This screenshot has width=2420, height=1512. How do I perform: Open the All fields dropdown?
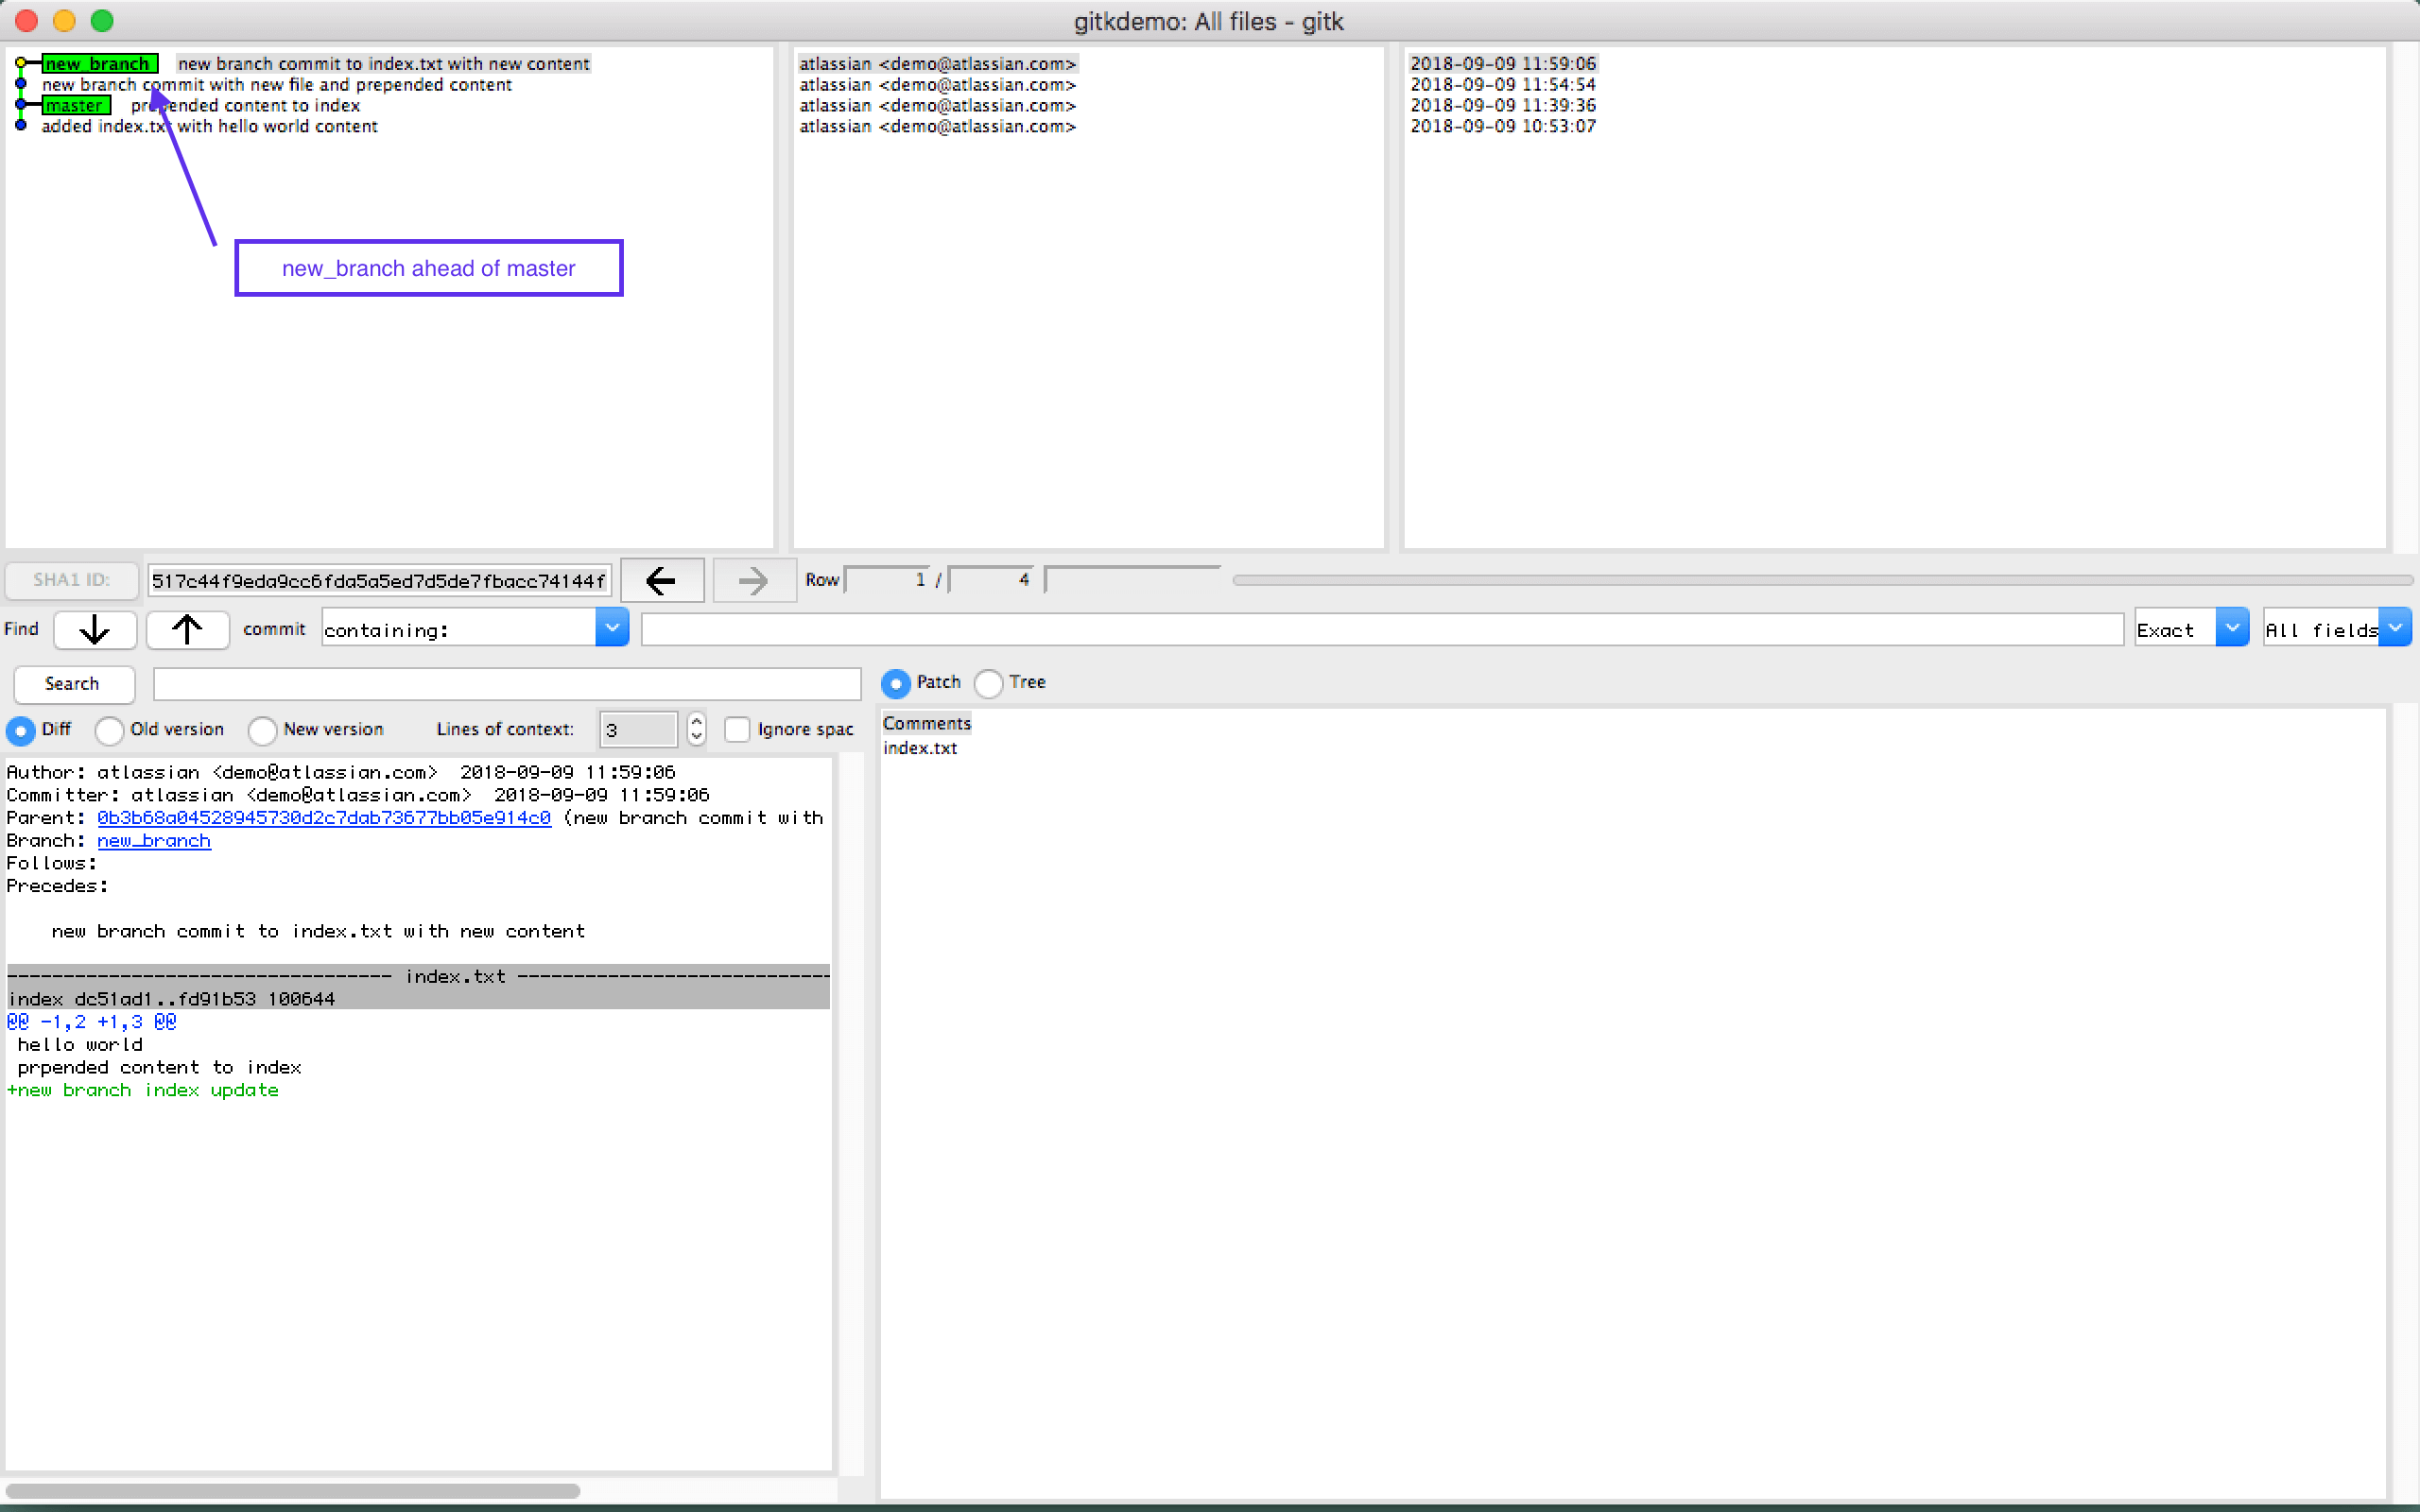coord(2395,628)
